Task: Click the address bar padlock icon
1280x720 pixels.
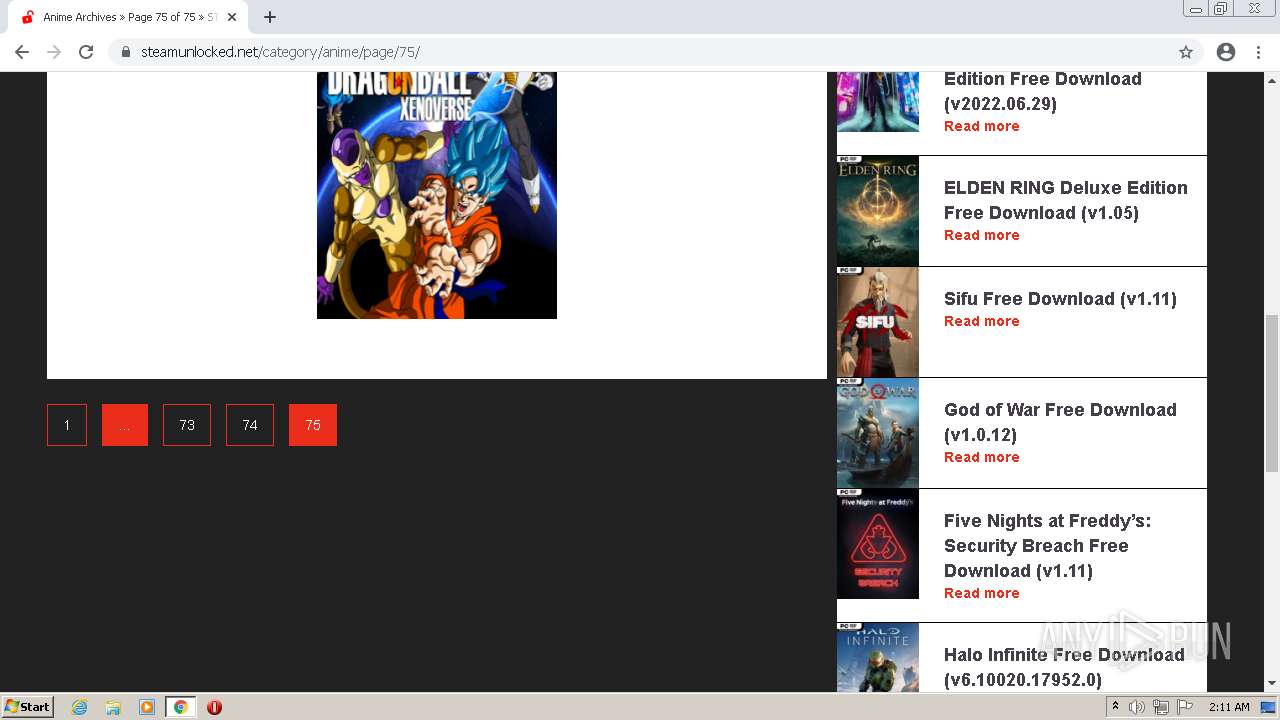Action: pos(126,52)
